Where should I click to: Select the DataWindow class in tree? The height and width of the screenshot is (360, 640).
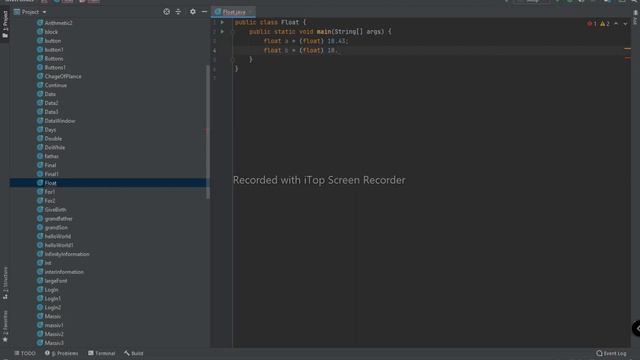56,121
